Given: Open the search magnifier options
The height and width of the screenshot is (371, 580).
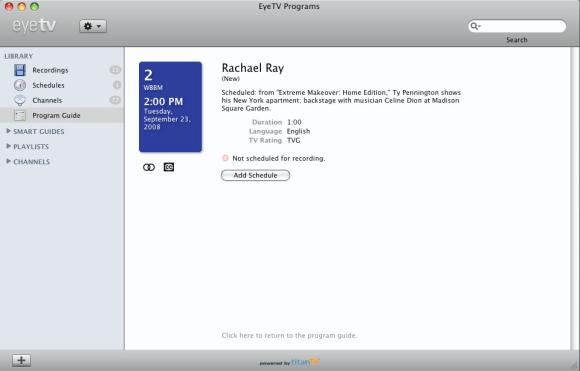Looking at the screenshot, I should [475, 26].
